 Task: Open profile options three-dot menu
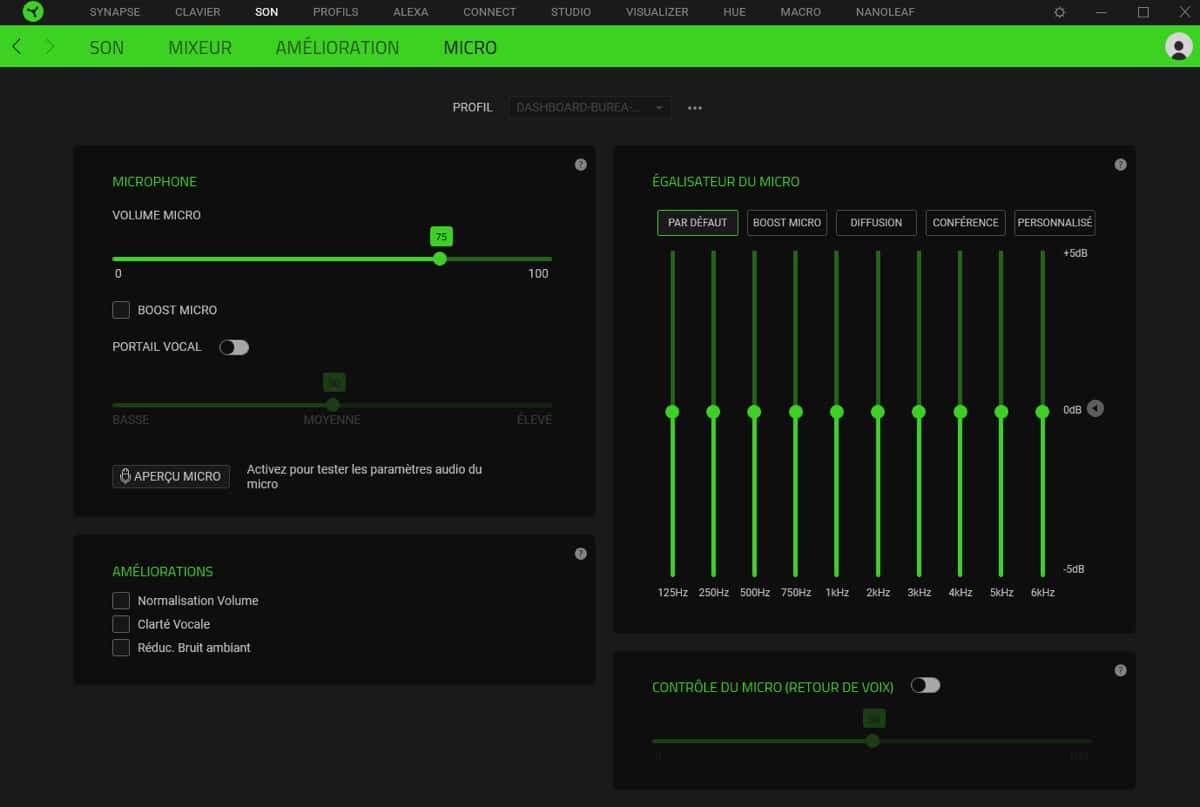[x=695, y=108]
